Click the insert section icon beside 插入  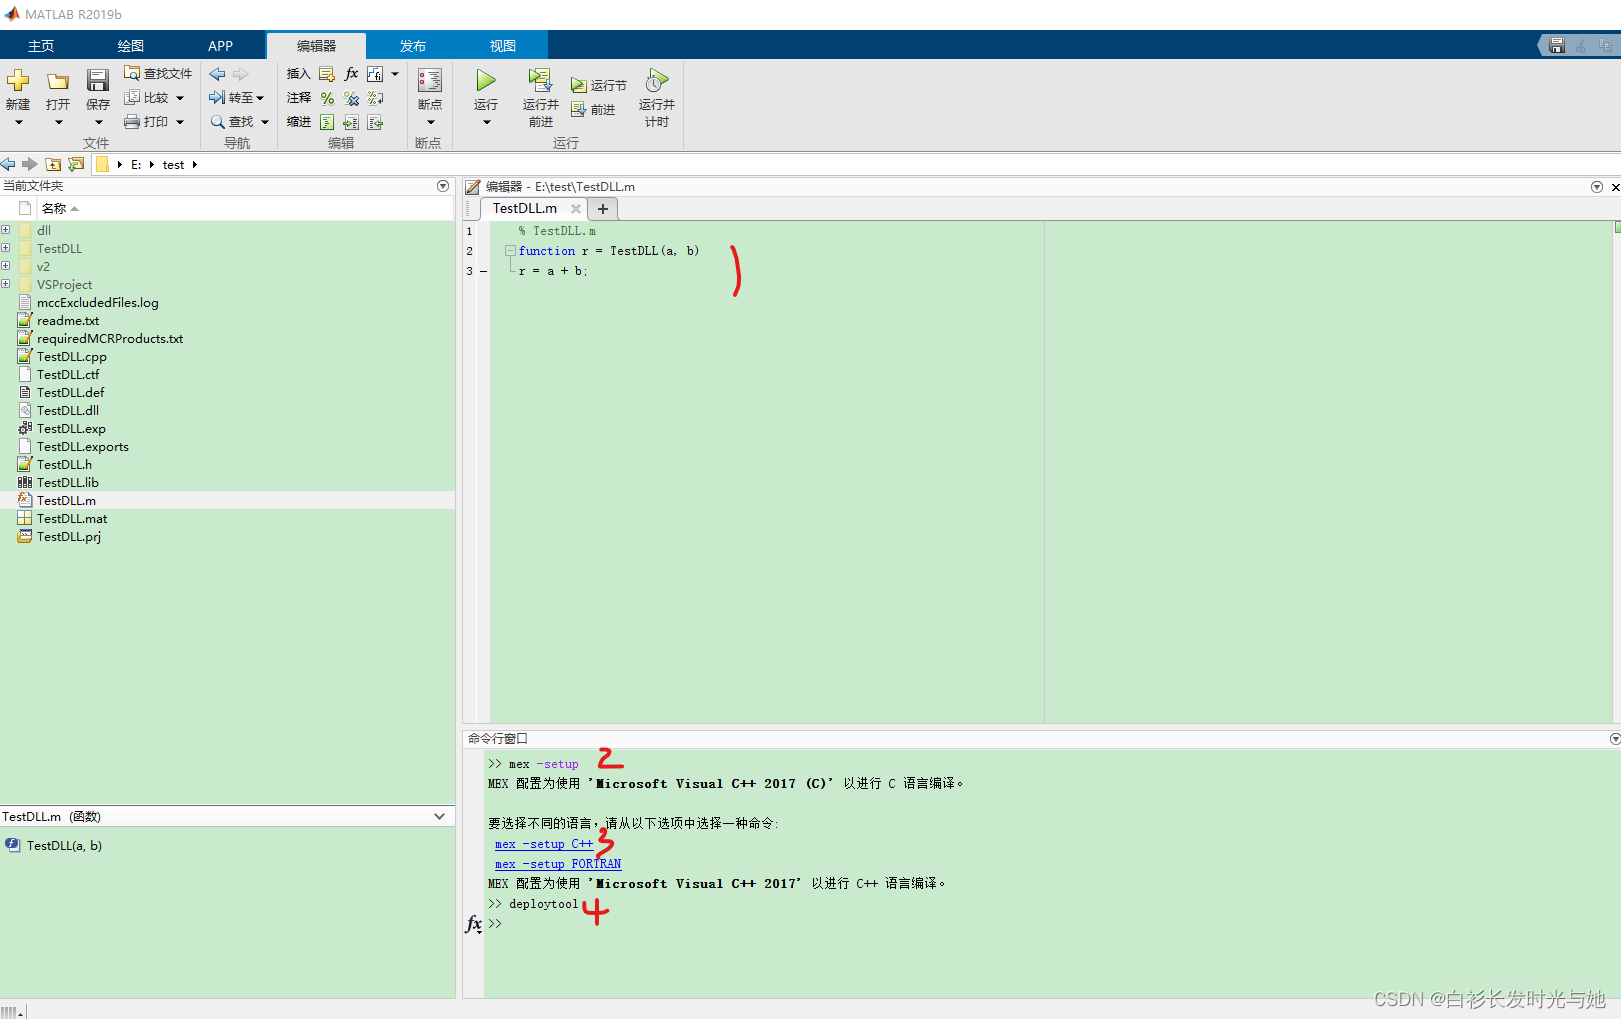click(327, 74)
